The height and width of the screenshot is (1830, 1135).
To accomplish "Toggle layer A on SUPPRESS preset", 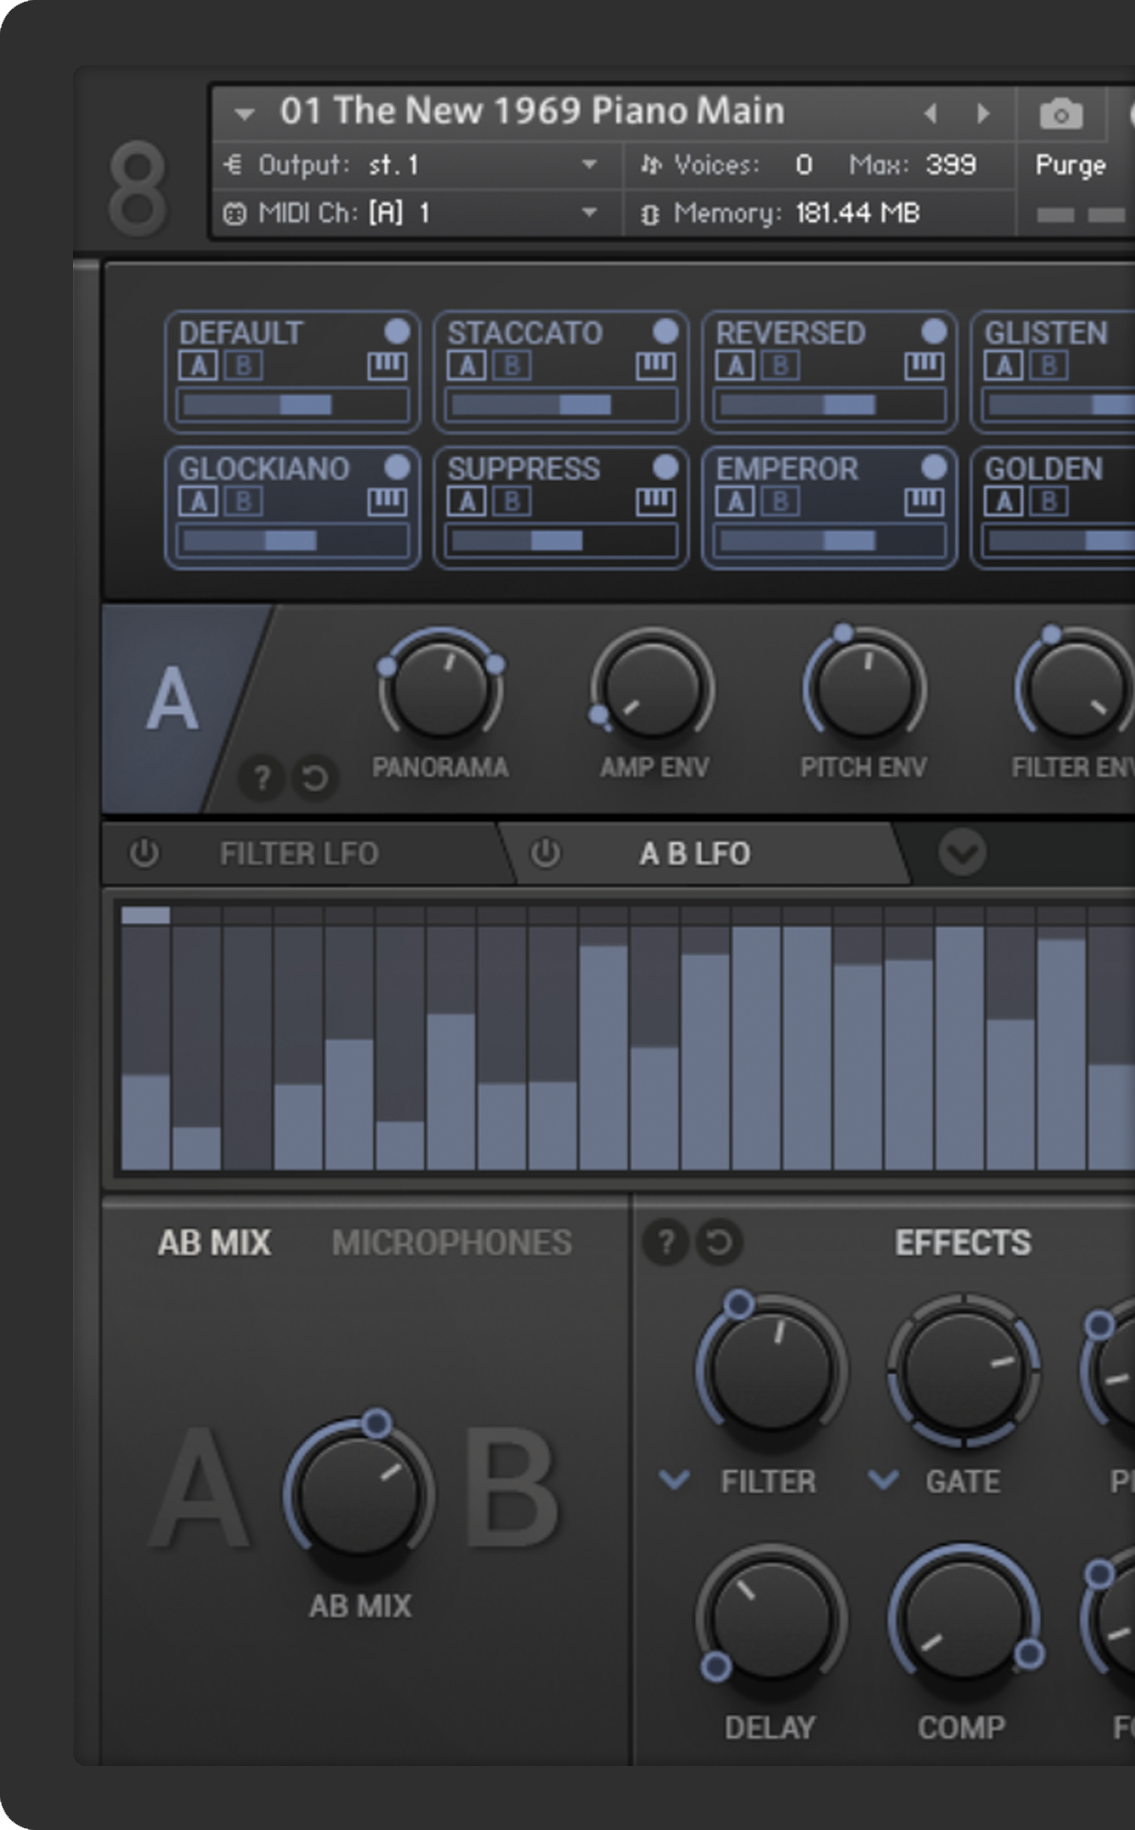I will tap(466, 501).
